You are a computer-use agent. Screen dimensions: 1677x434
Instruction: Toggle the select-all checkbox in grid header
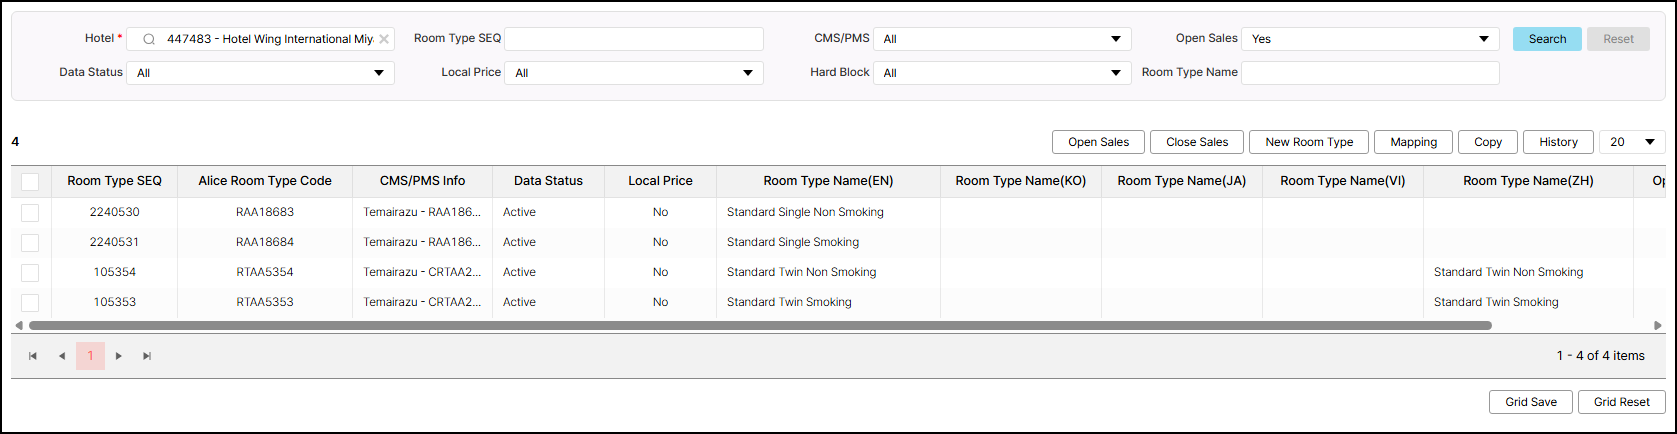pyautogui.click(x=30, y=181)
